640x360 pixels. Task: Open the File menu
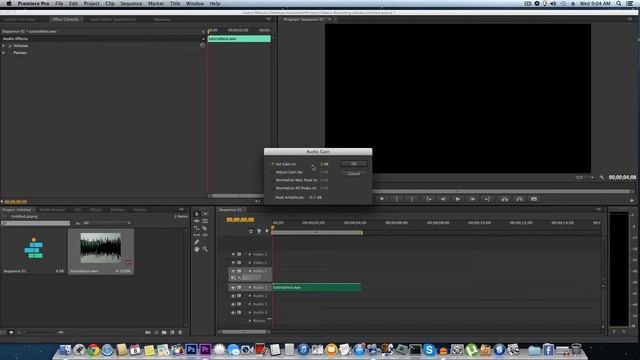pos(59,4)
